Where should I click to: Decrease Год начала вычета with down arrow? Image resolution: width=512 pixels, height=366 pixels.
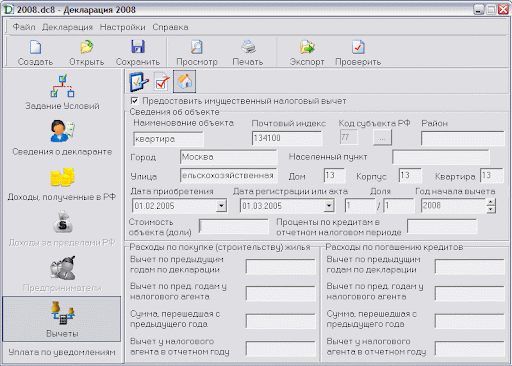pyautogui.click(x=491, y=209)
